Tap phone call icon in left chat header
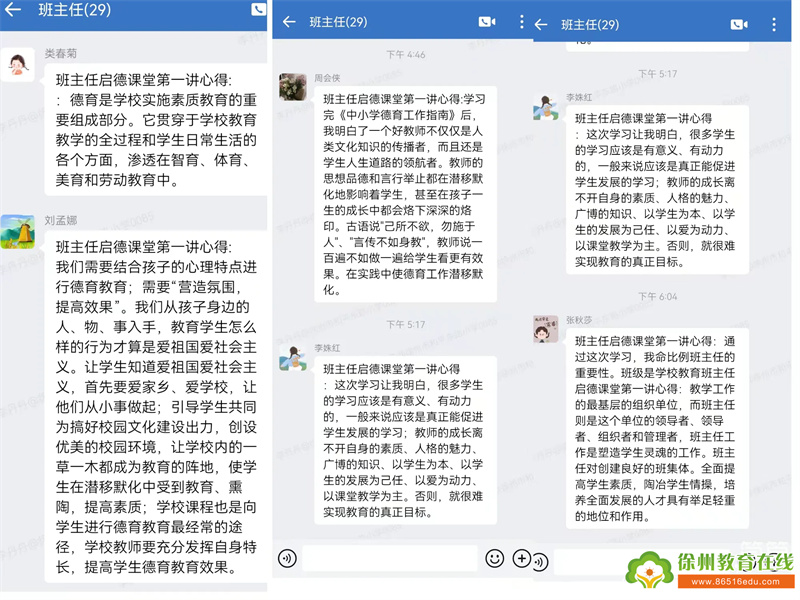 pos(259,9)
